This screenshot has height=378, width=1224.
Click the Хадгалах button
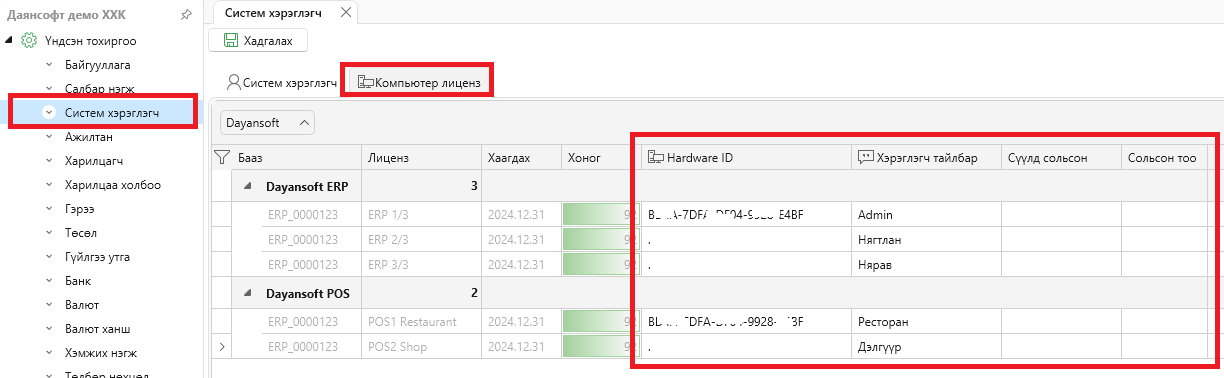click(x=257, y=40)
